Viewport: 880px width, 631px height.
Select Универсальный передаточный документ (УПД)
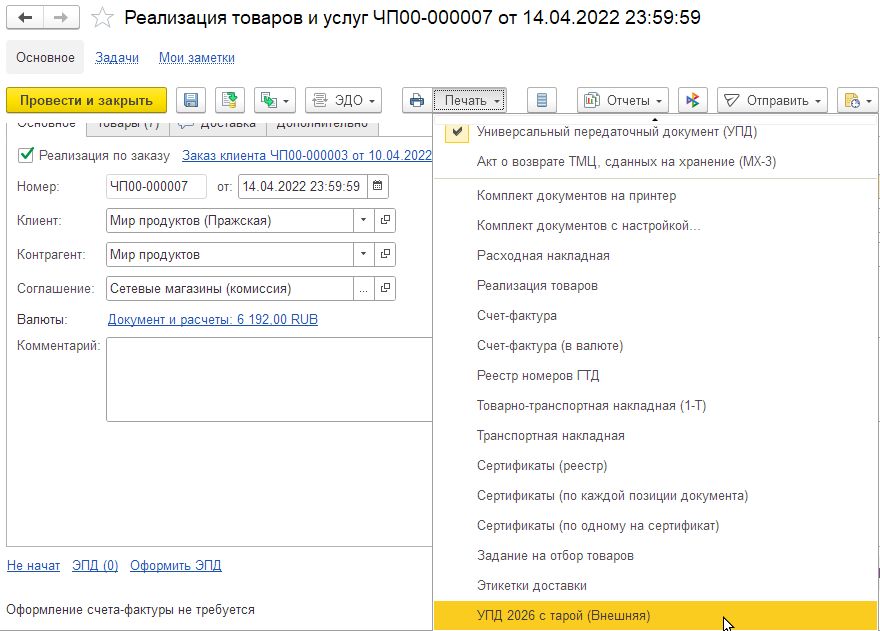pos(655,132)
